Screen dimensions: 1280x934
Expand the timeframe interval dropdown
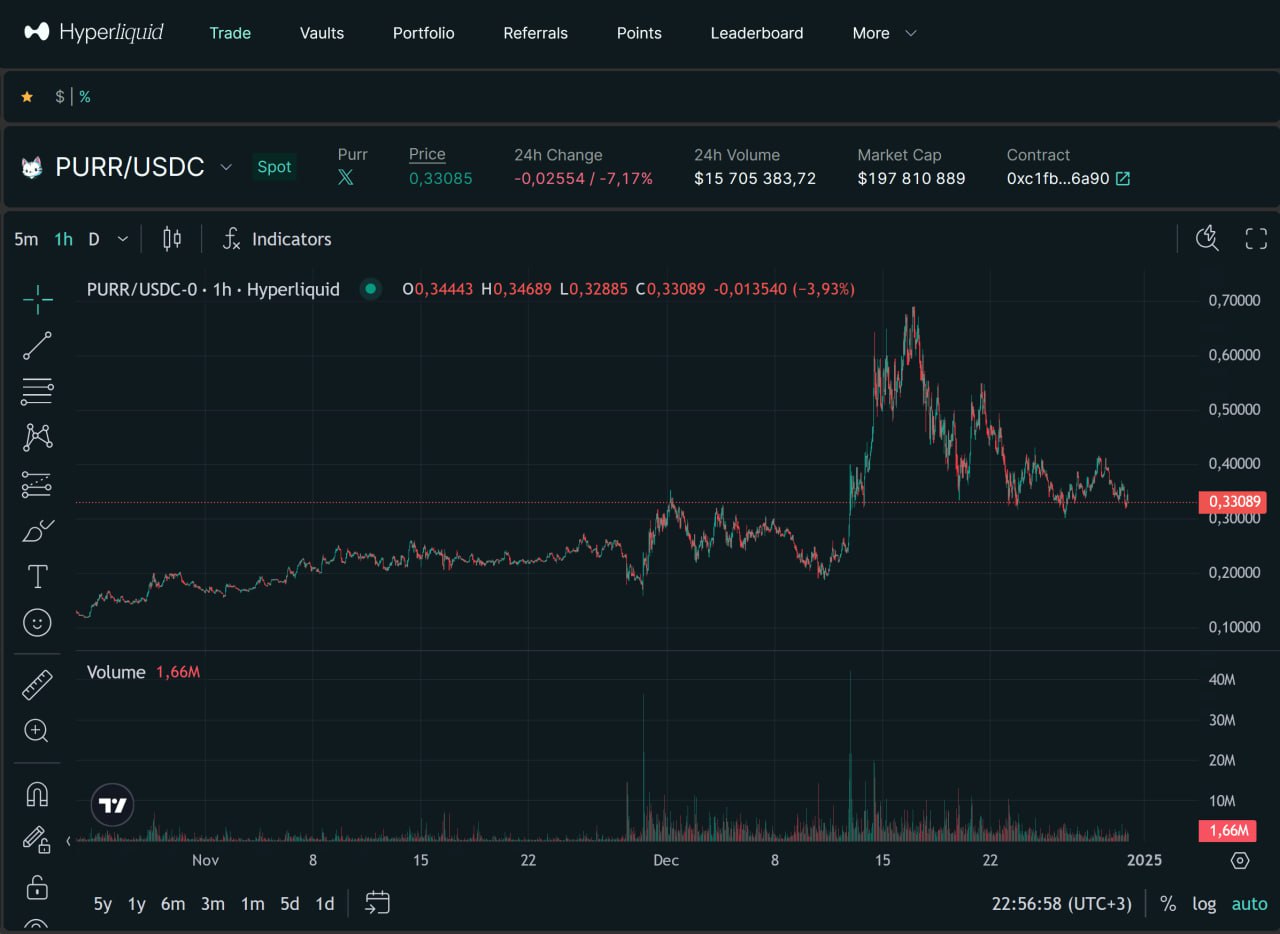123,239
